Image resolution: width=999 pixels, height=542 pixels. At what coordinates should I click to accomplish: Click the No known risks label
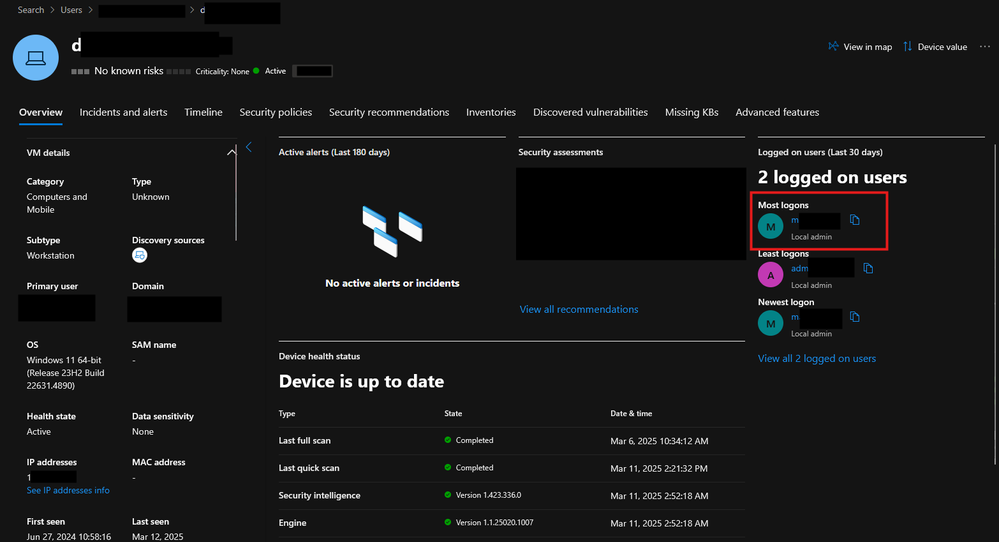129,71
